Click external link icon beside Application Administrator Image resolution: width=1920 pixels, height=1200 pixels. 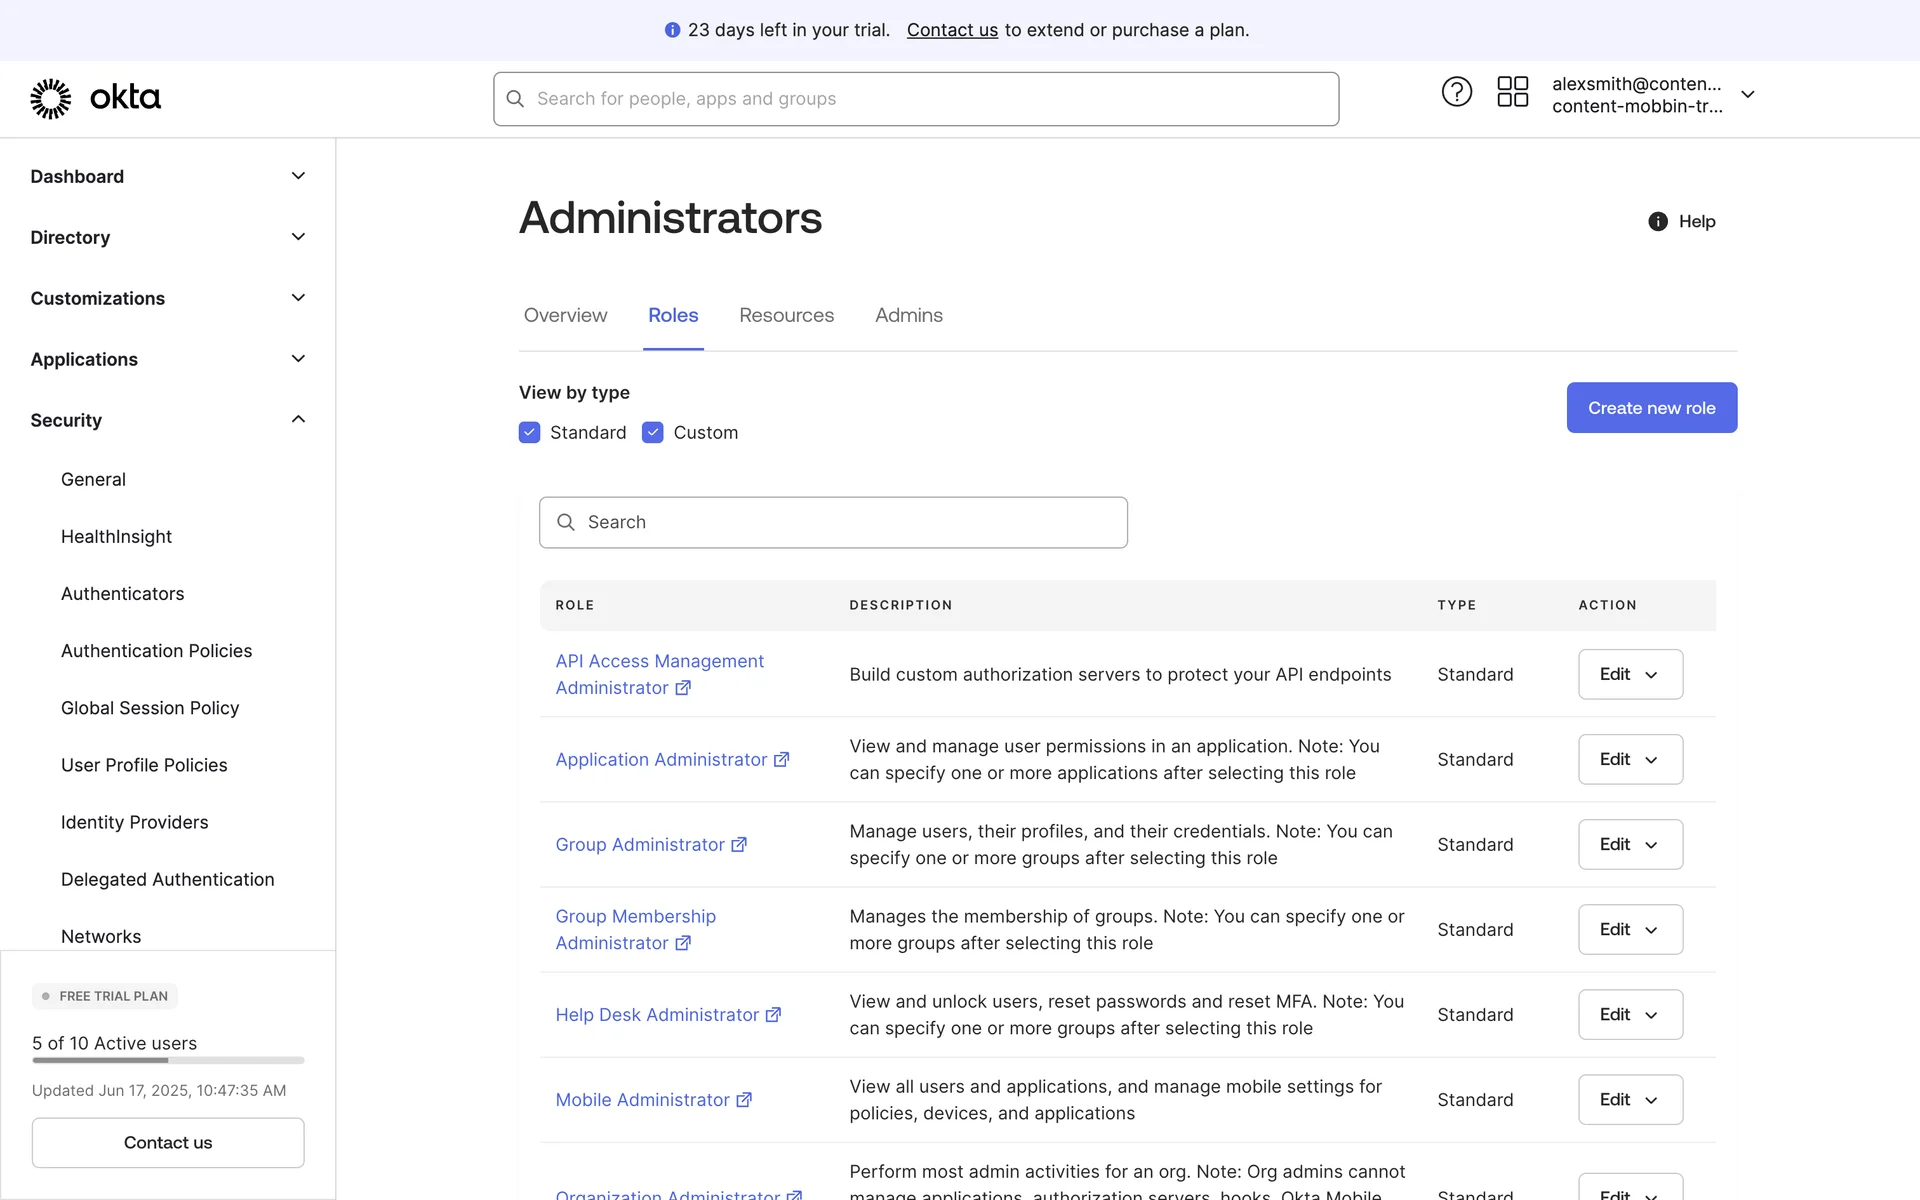click(782, 760)
